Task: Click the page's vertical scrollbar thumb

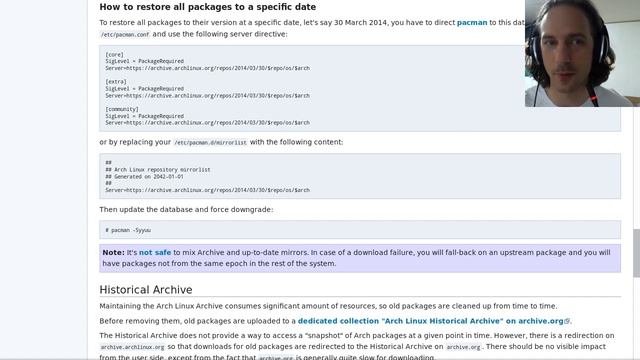Action: [x=636, y=253]
